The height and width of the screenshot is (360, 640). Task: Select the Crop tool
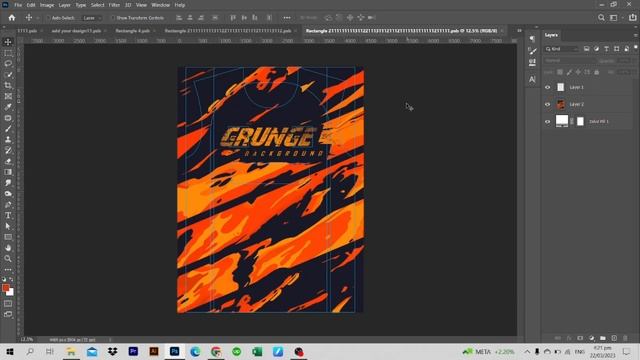8,85
